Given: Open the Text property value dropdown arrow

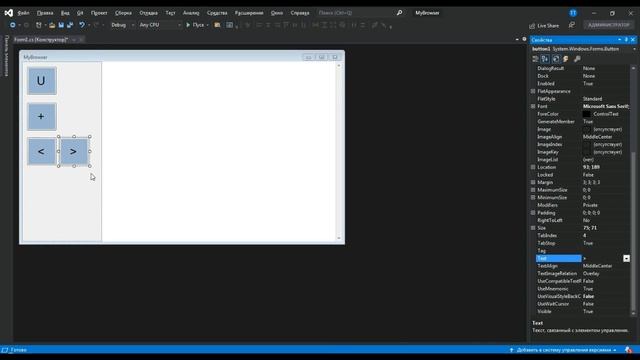Looking at the screenshot, I should [627, 258].
